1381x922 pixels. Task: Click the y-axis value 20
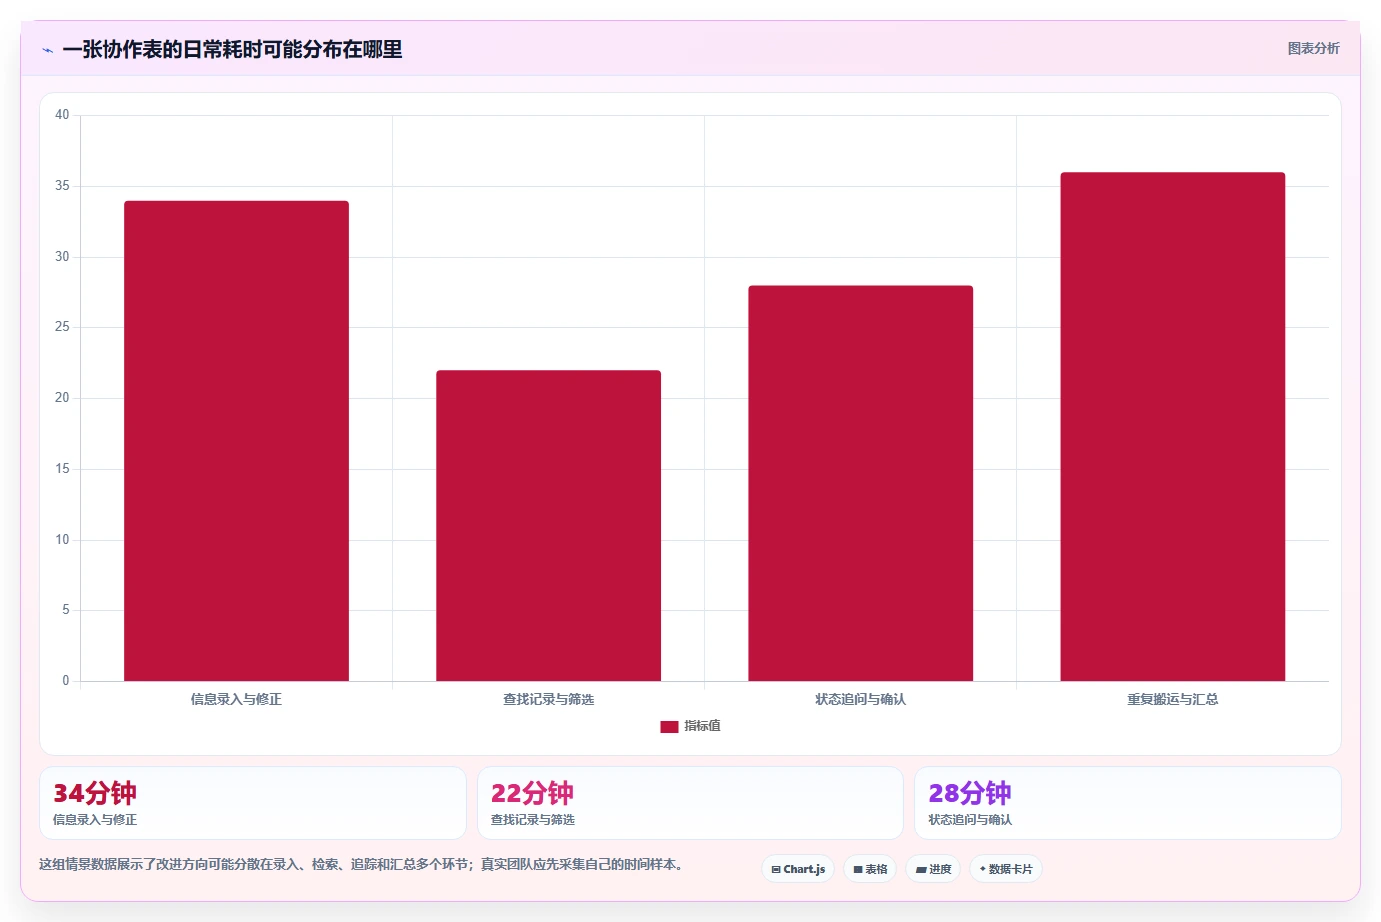62,398
